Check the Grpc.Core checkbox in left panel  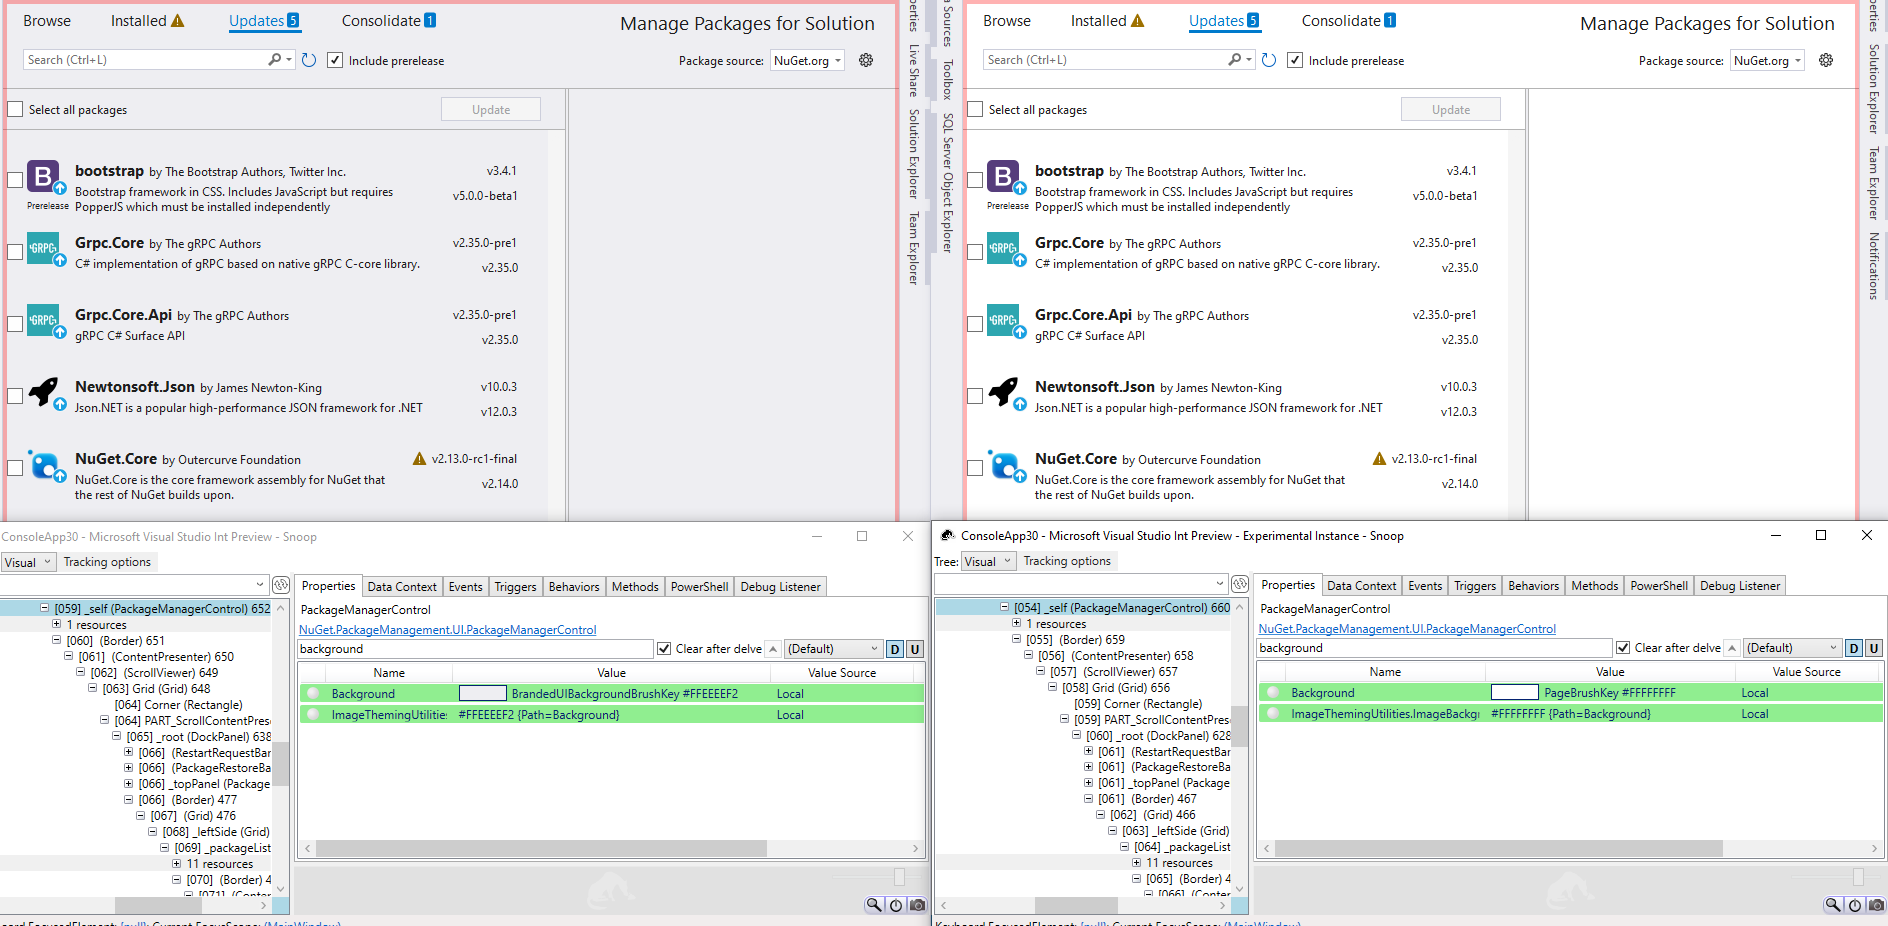15,252
